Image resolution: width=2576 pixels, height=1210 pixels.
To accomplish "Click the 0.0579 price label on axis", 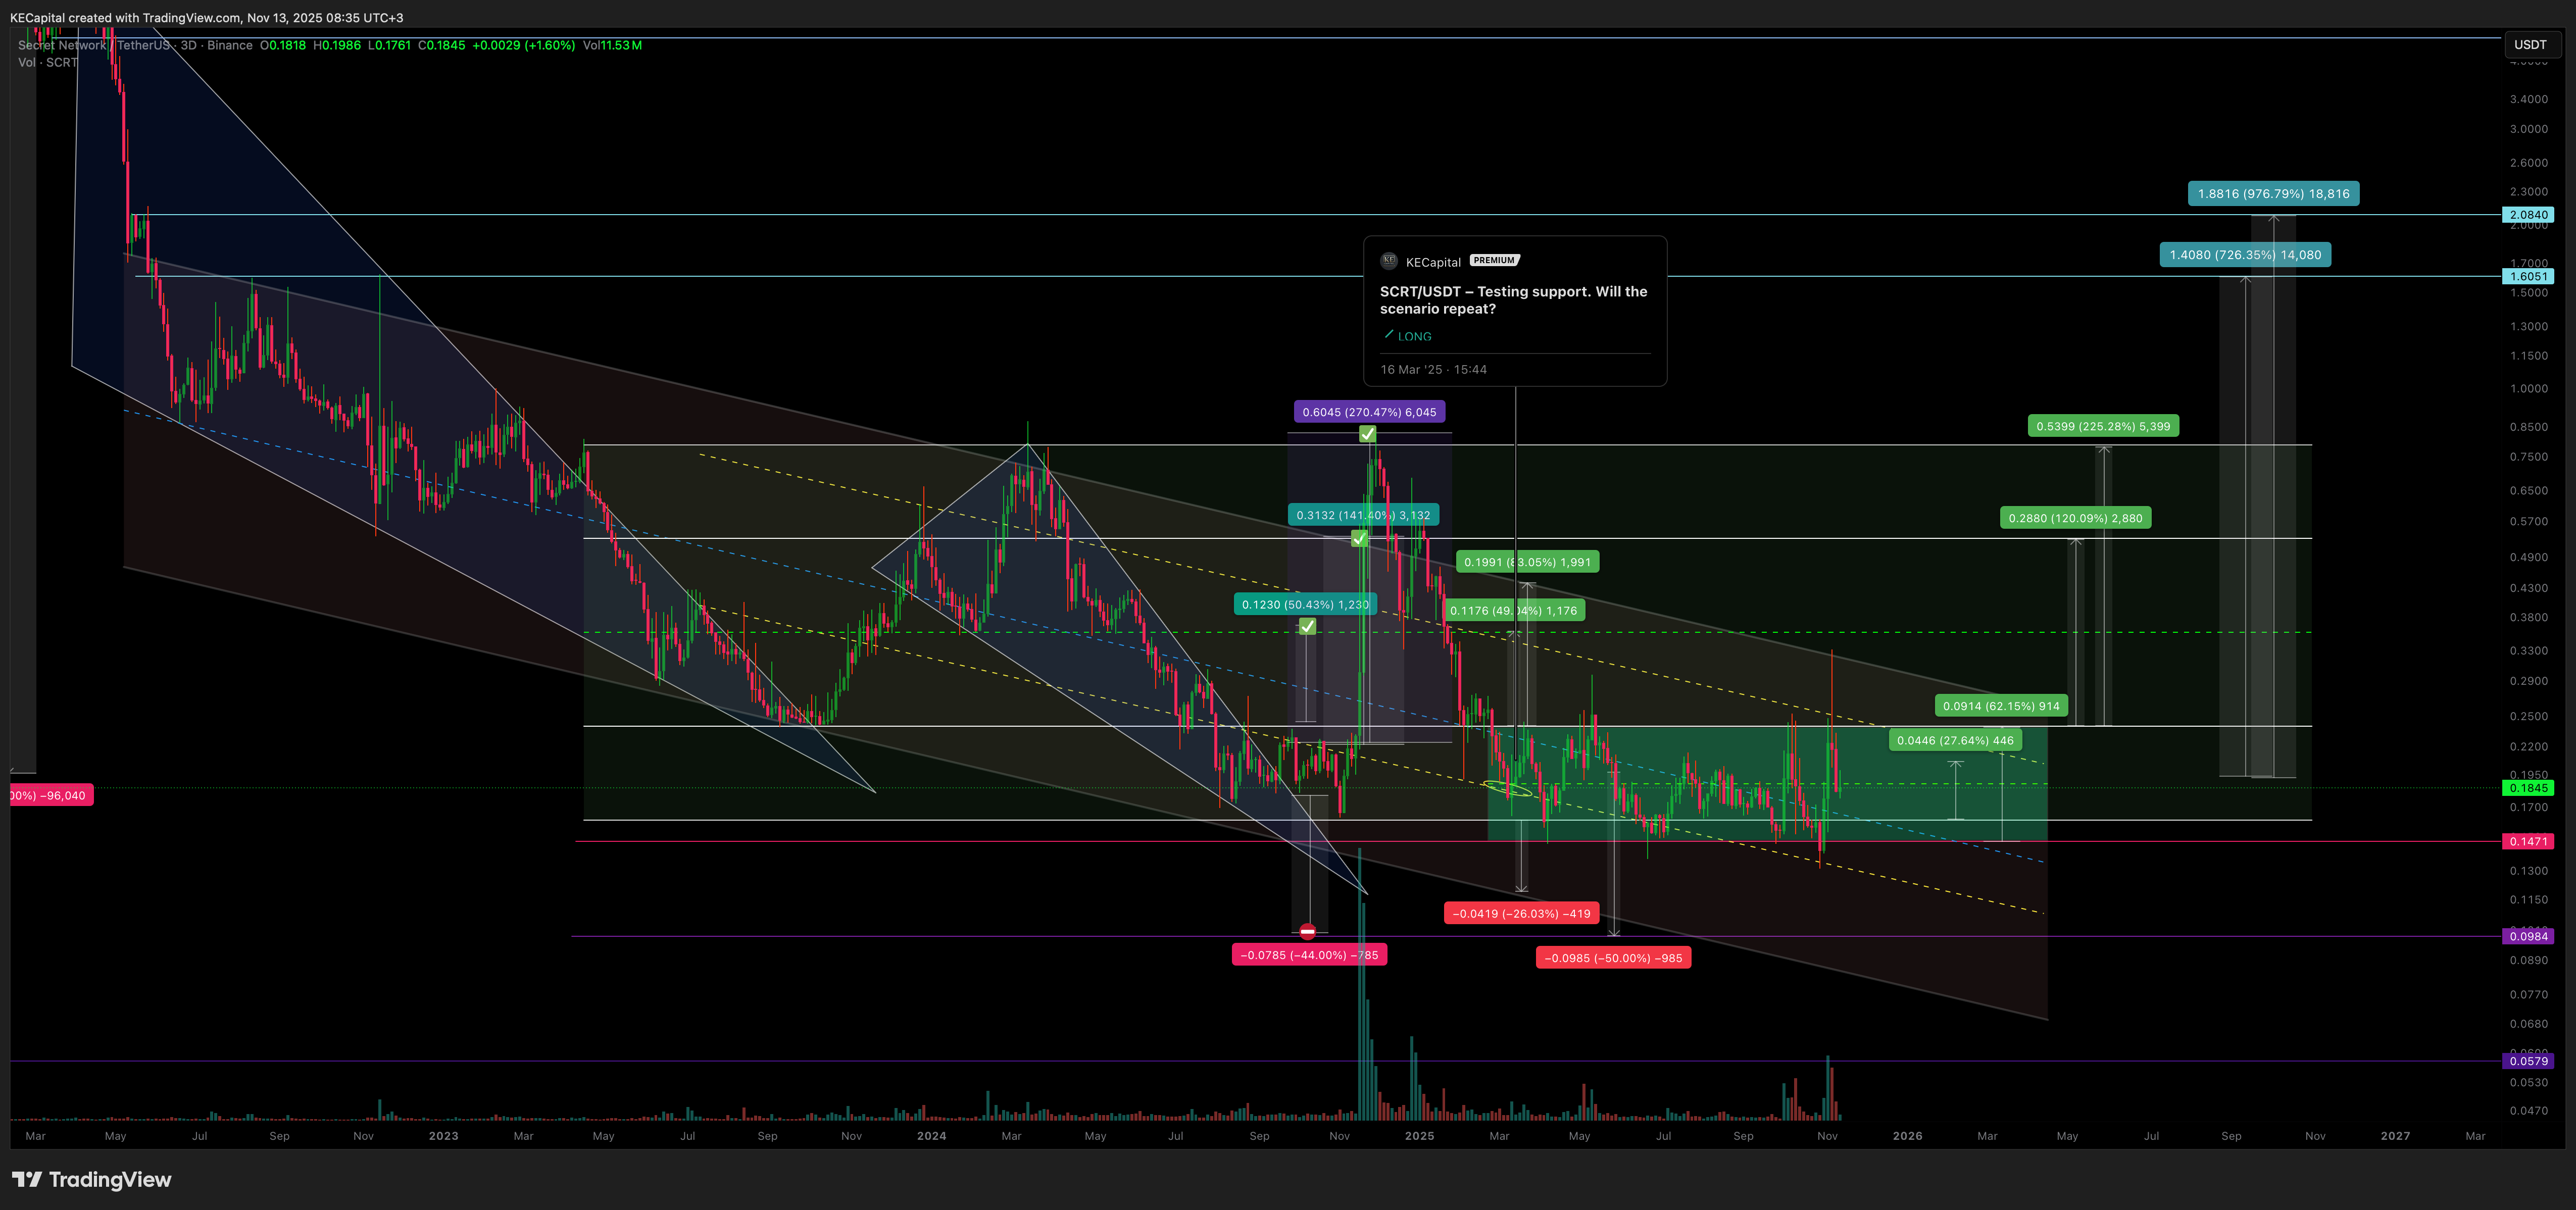I will coord(2528,1061).
